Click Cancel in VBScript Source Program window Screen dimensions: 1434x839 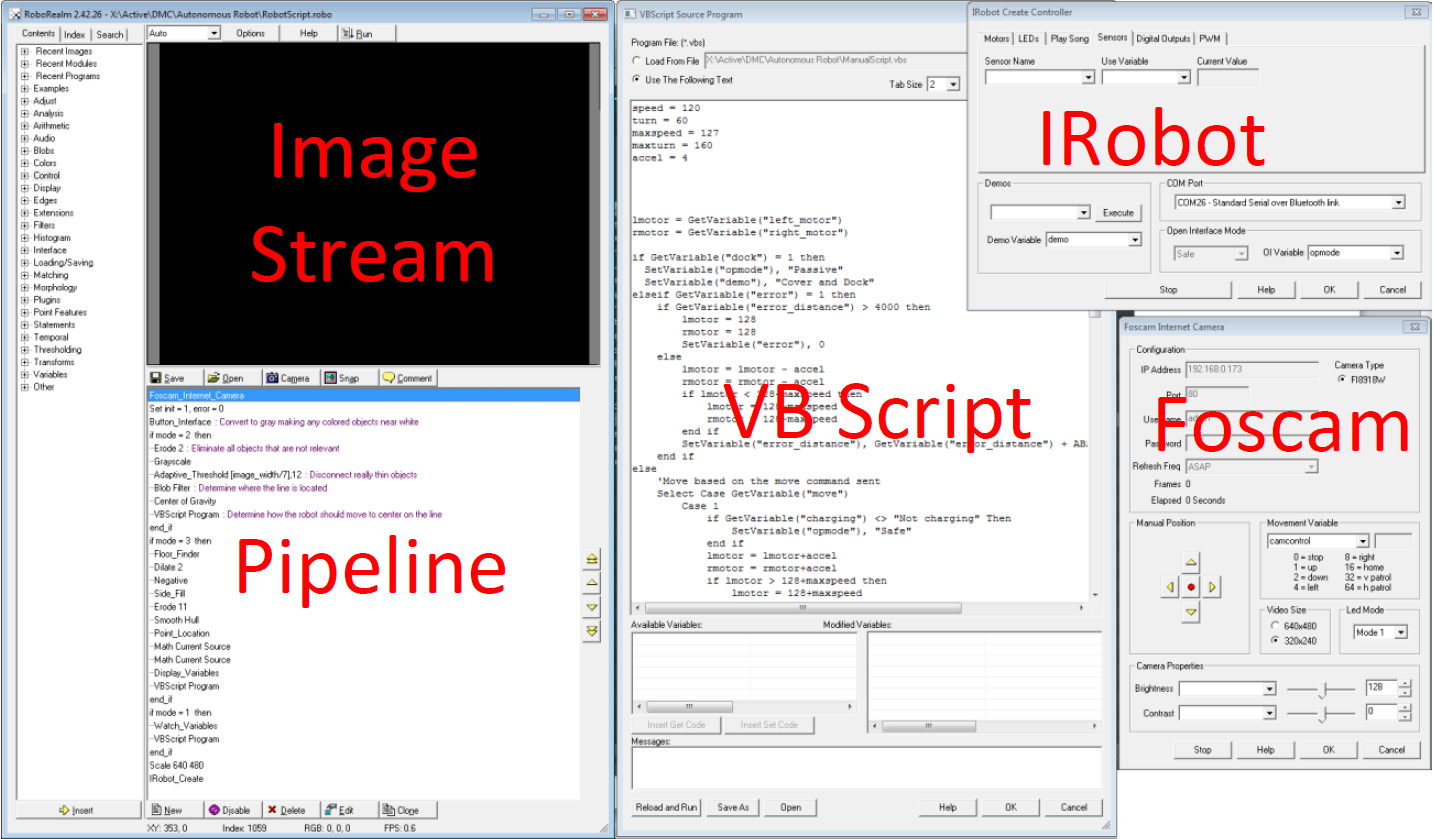pyautogui.click(x=1074, y=807)
